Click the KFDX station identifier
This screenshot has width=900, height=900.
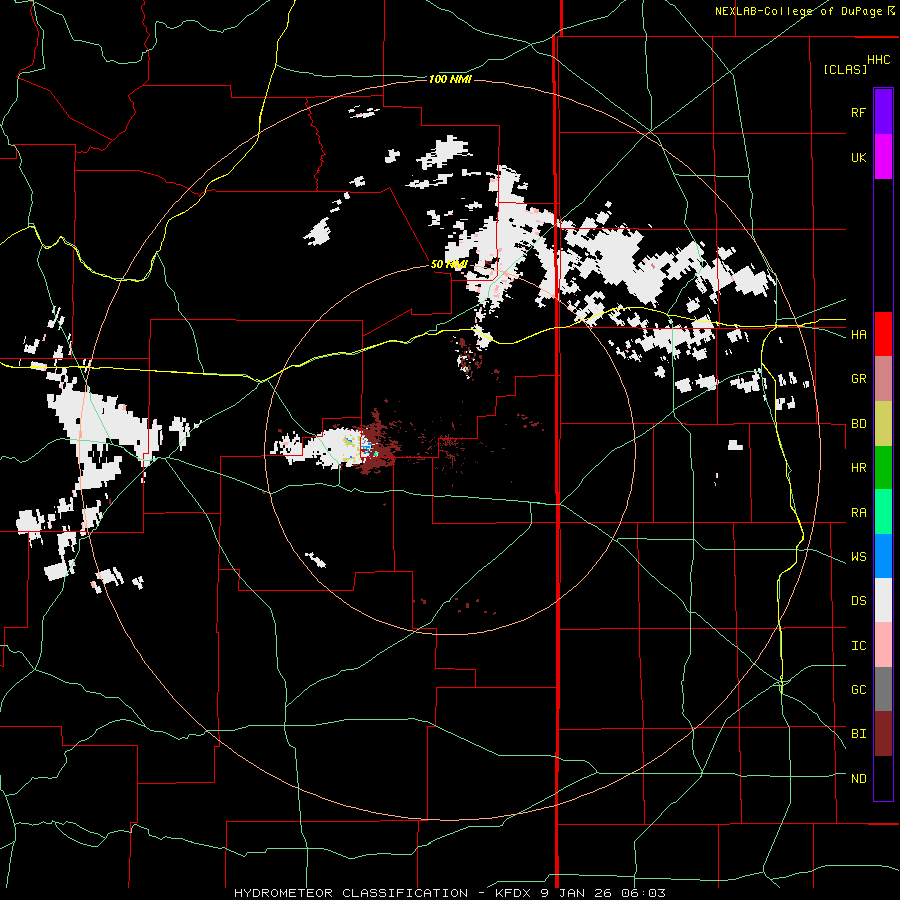514,893
